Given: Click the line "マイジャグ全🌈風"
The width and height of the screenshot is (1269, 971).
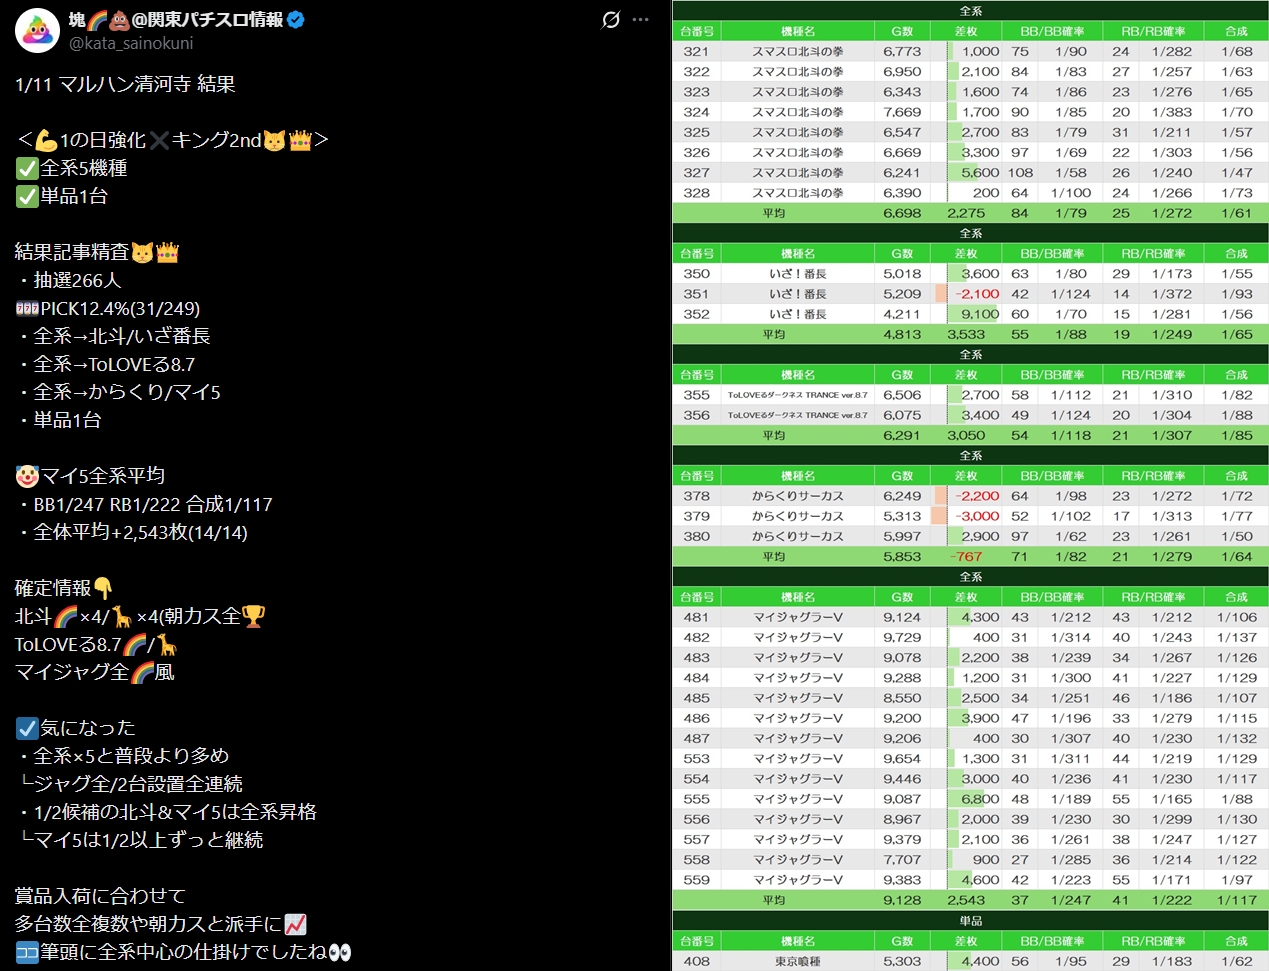Looking at the screenshot, I should 95,672.
